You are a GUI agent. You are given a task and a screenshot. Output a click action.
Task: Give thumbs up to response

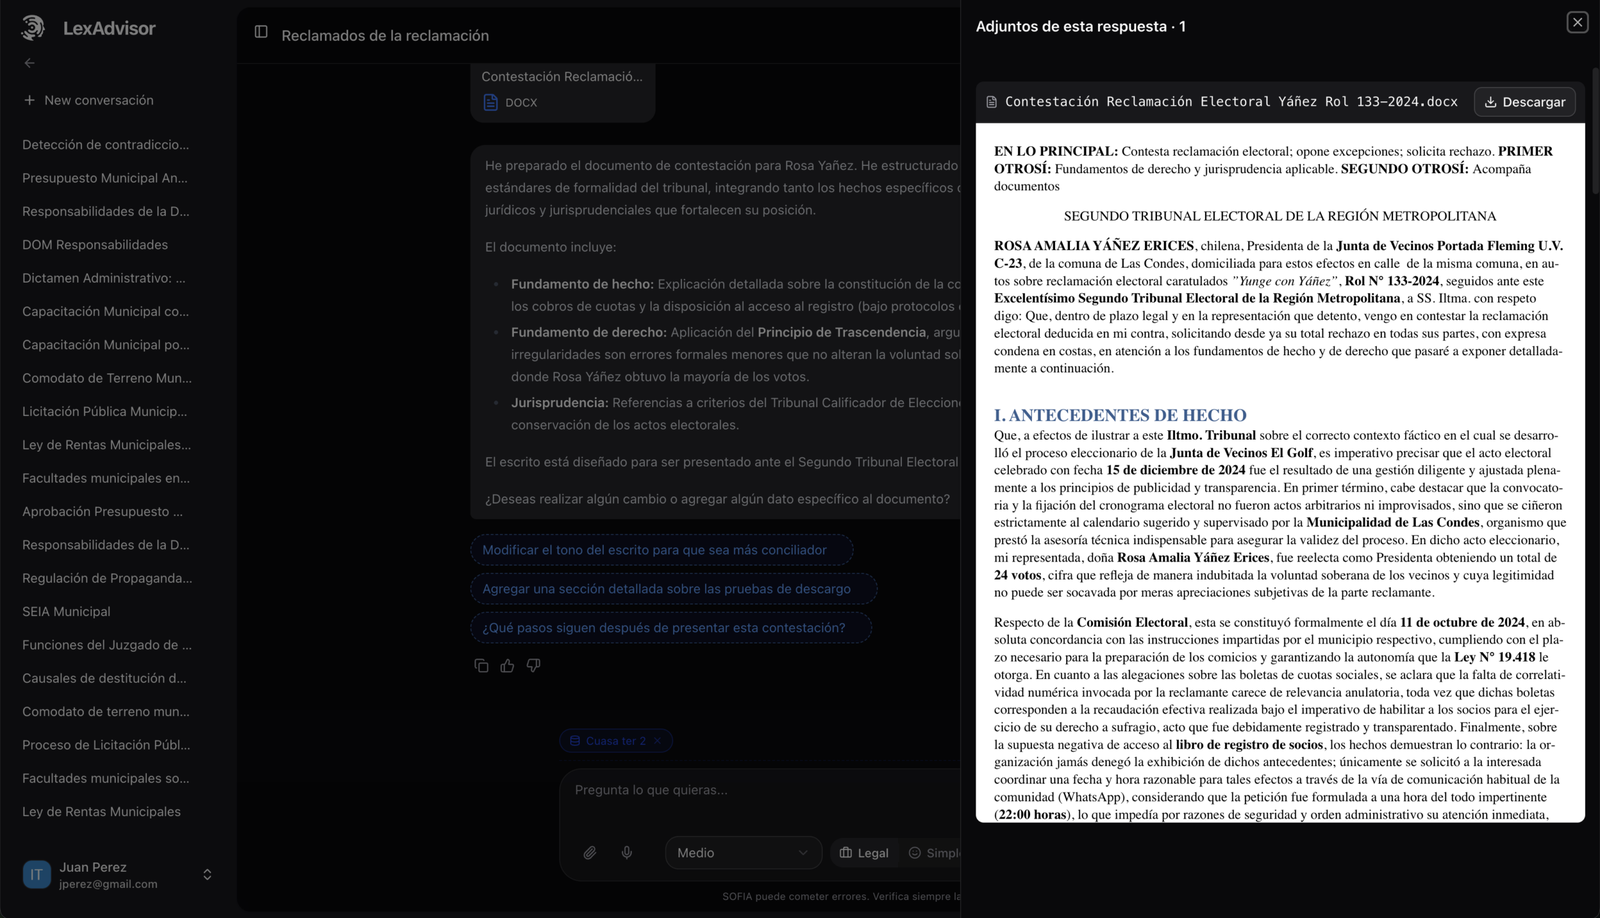[507, 666]
